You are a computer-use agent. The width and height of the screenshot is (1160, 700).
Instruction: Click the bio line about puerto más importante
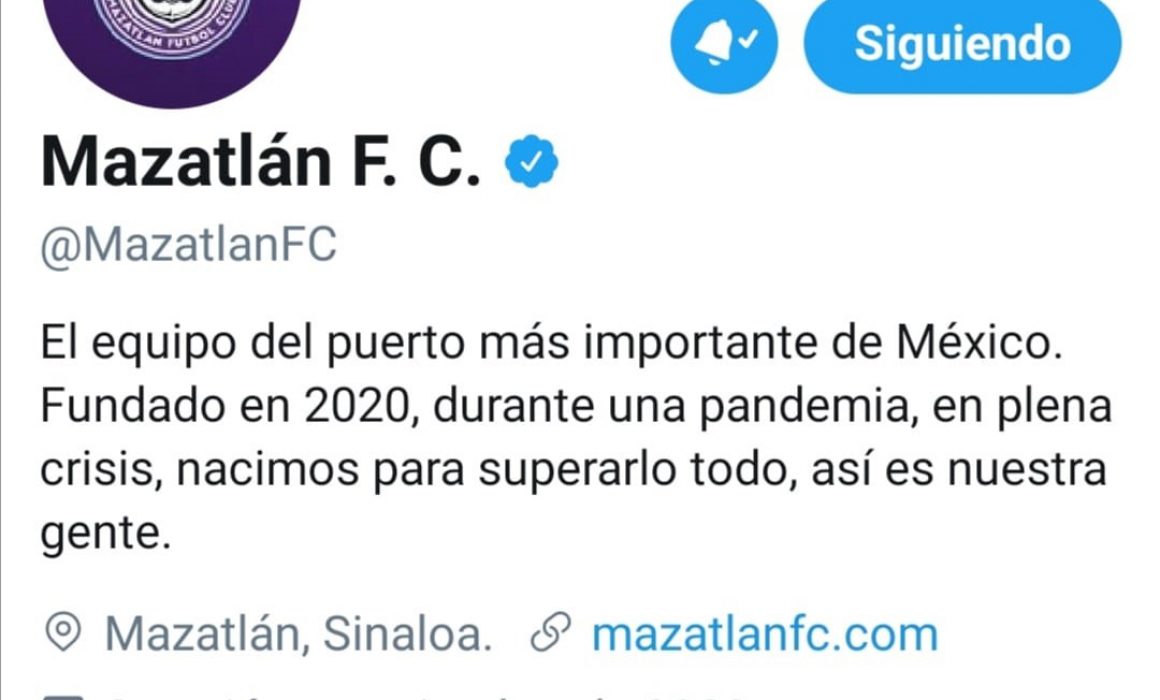pyautogui.click(x=551, y=343)
